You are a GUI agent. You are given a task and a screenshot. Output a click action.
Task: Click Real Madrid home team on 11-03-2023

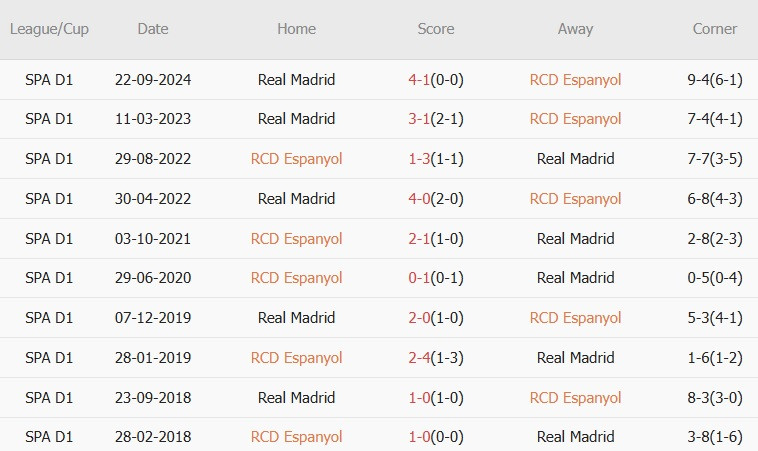(x=296, y=119)
